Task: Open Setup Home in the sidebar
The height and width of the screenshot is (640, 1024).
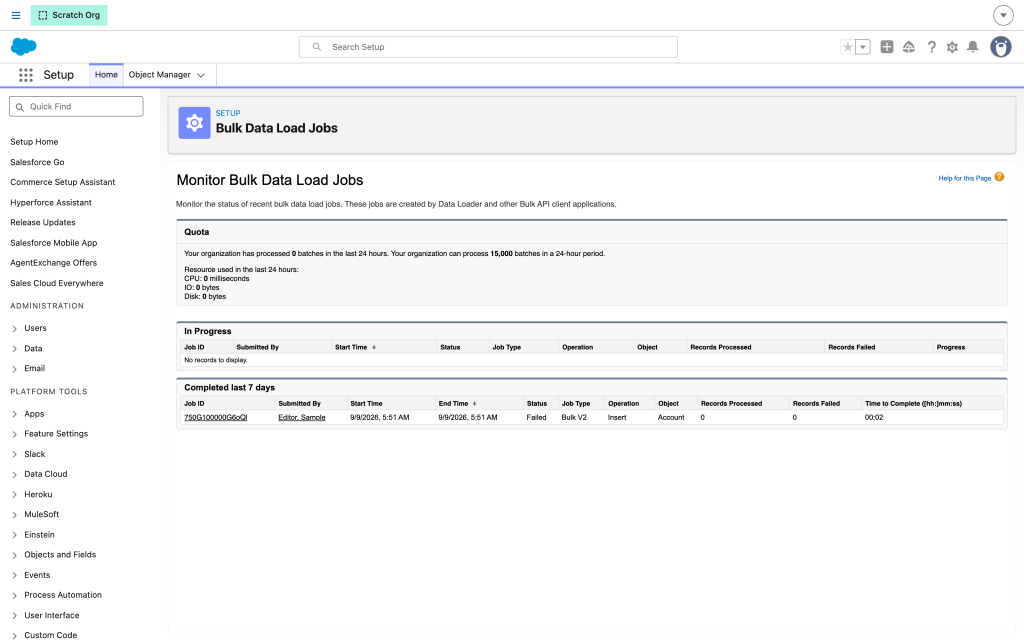Action: click(34, 142)
